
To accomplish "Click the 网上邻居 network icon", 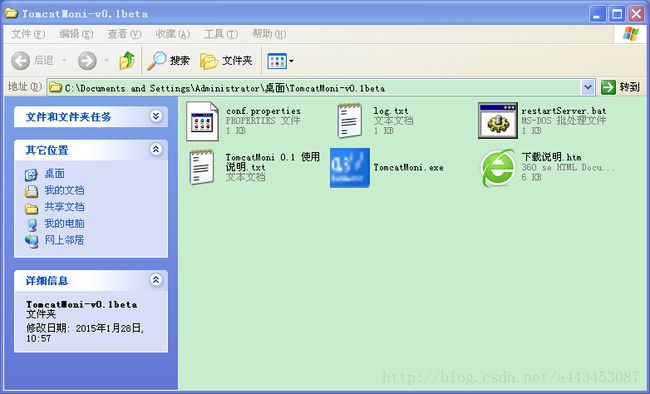I will (32, 241).
